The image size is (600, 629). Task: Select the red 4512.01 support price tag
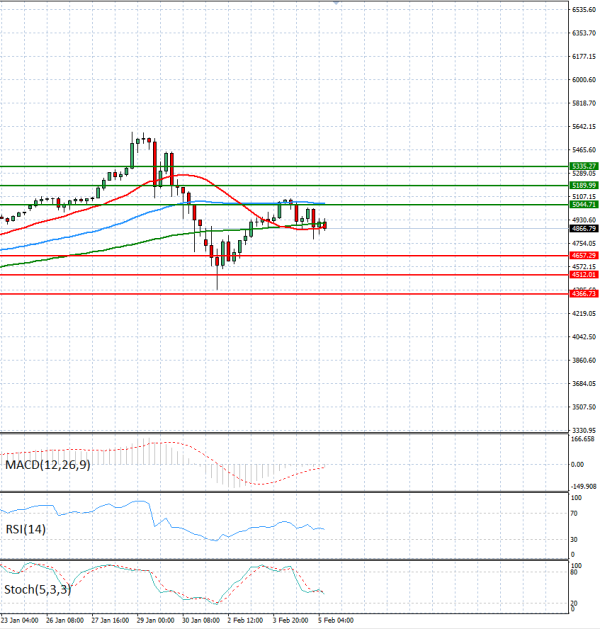tap(584, 275)
